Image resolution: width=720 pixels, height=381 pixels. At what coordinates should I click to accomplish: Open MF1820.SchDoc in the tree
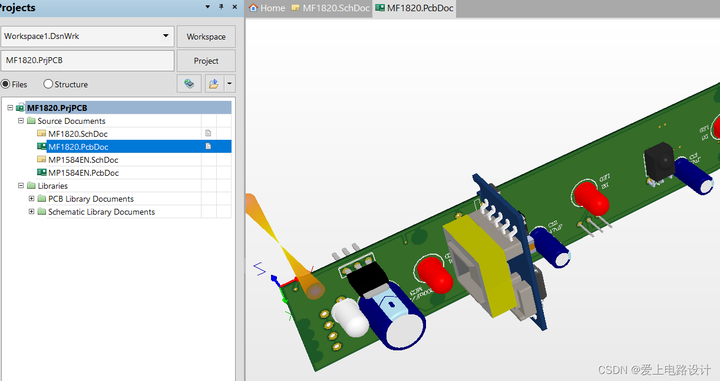(78, 134)
